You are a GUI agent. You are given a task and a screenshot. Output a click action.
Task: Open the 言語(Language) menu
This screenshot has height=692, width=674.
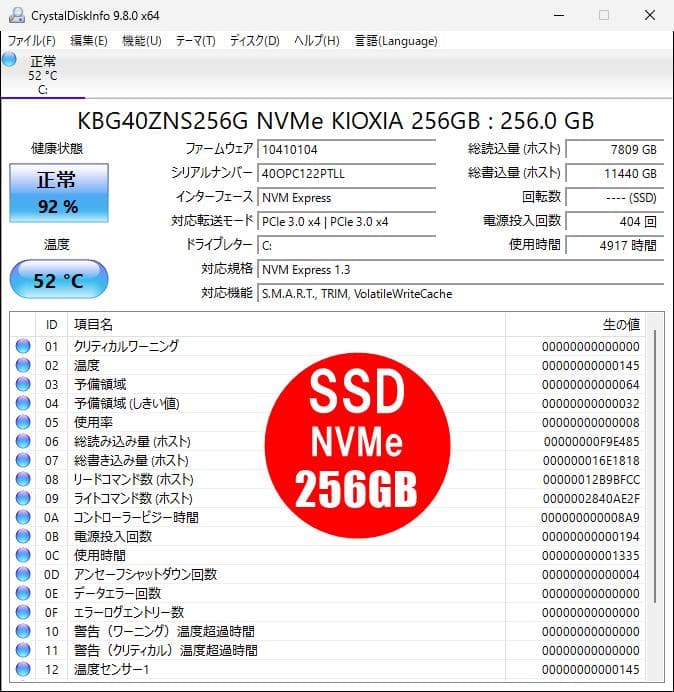pyautogui.click(x=396, y=41)
